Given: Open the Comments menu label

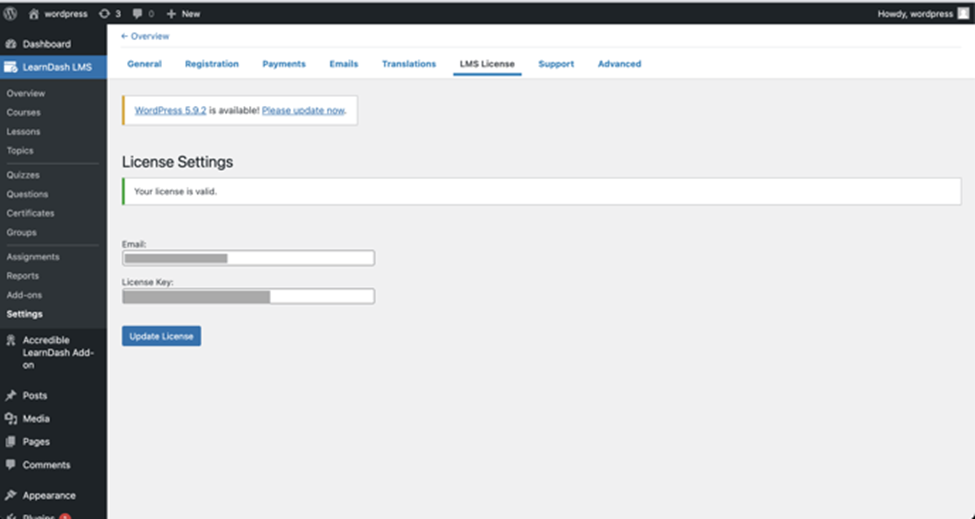Looking at the screenshot, I should tap(47, 465).
